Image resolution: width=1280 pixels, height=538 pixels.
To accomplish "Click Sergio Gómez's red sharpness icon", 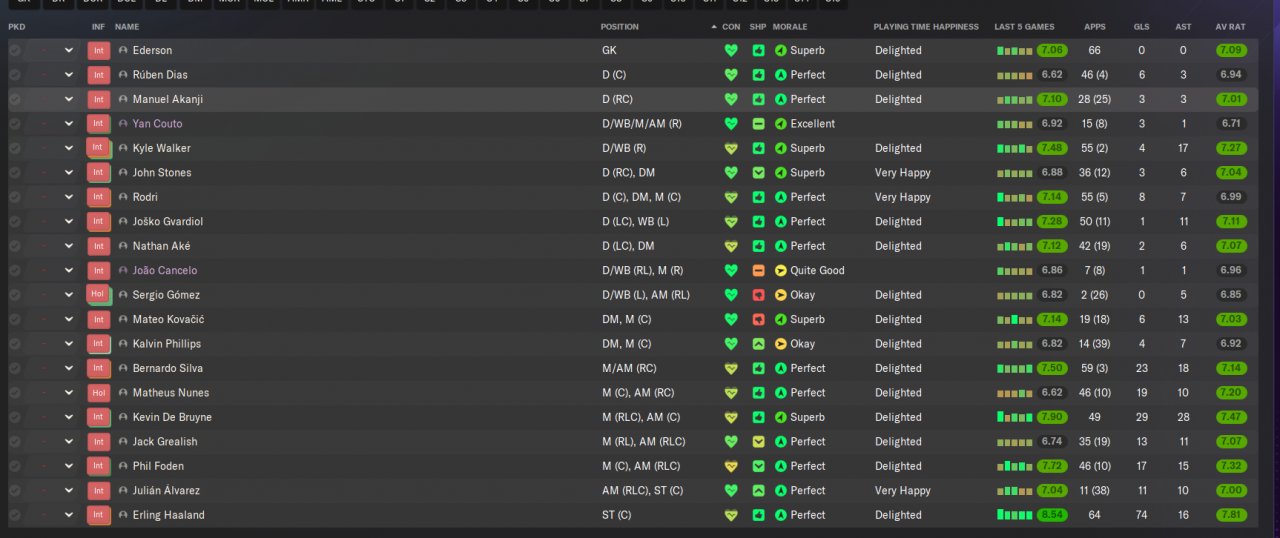I will click(x=759, y=295).
